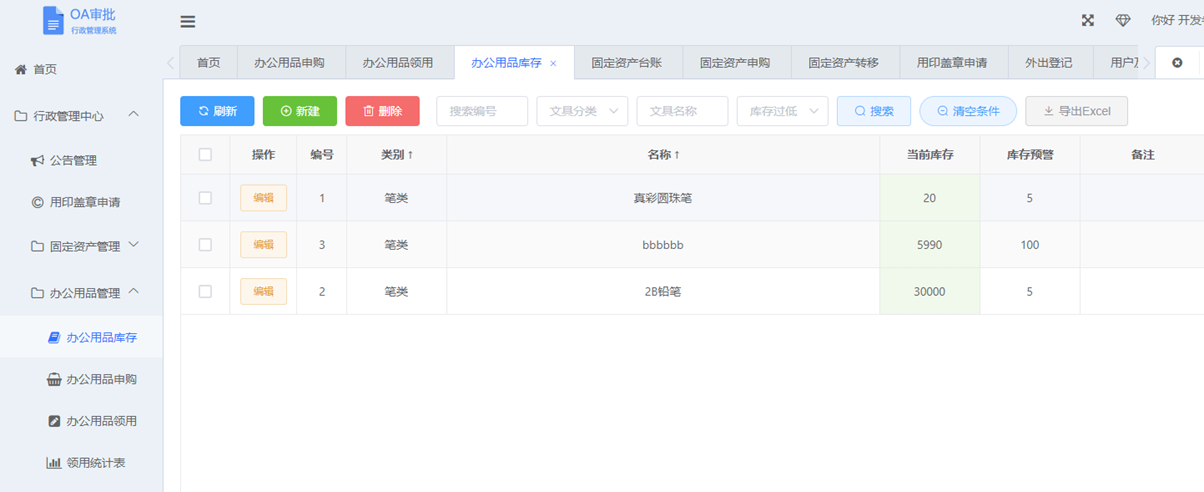
Task: Click 编辑 for 真彩圆珠笔 row
Action: coord(263,198)
